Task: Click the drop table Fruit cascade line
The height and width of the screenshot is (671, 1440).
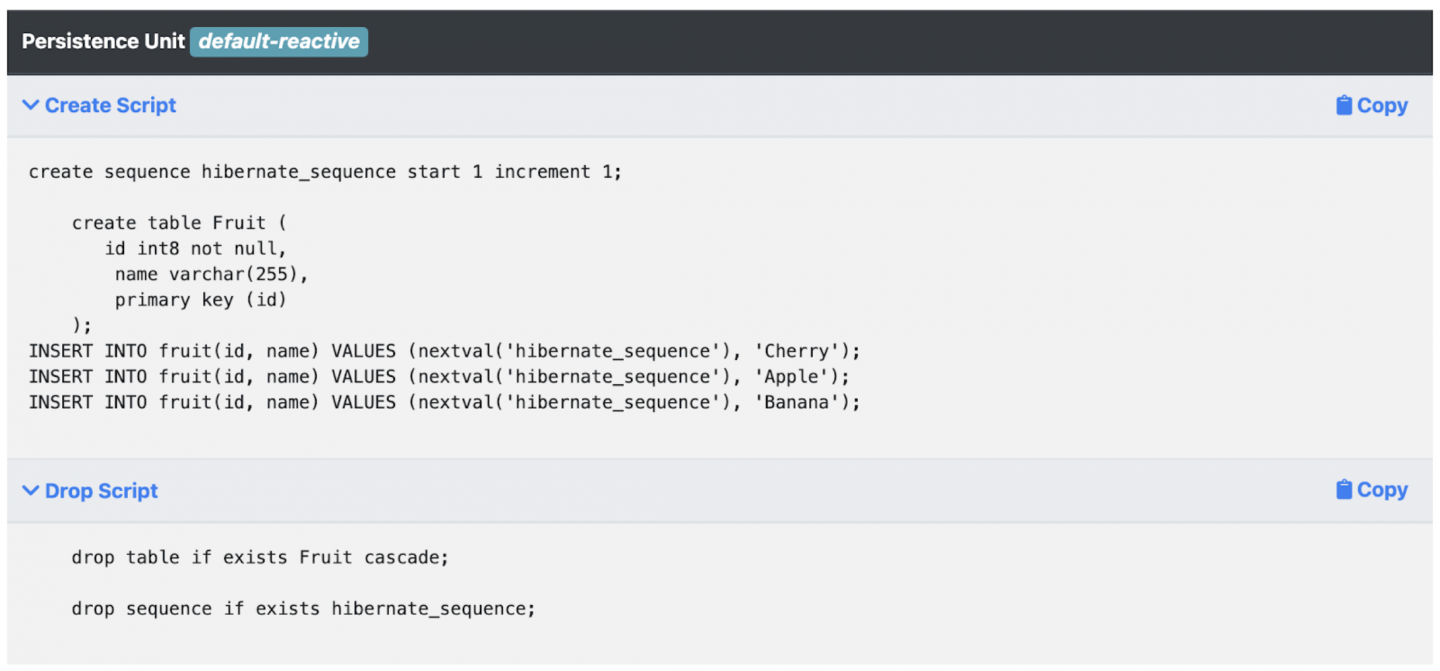Action: [x=260, y=557]
